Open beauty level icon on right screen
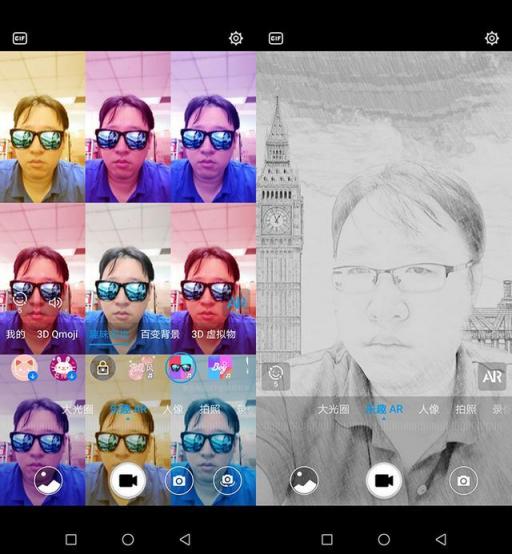 point(276,376)
